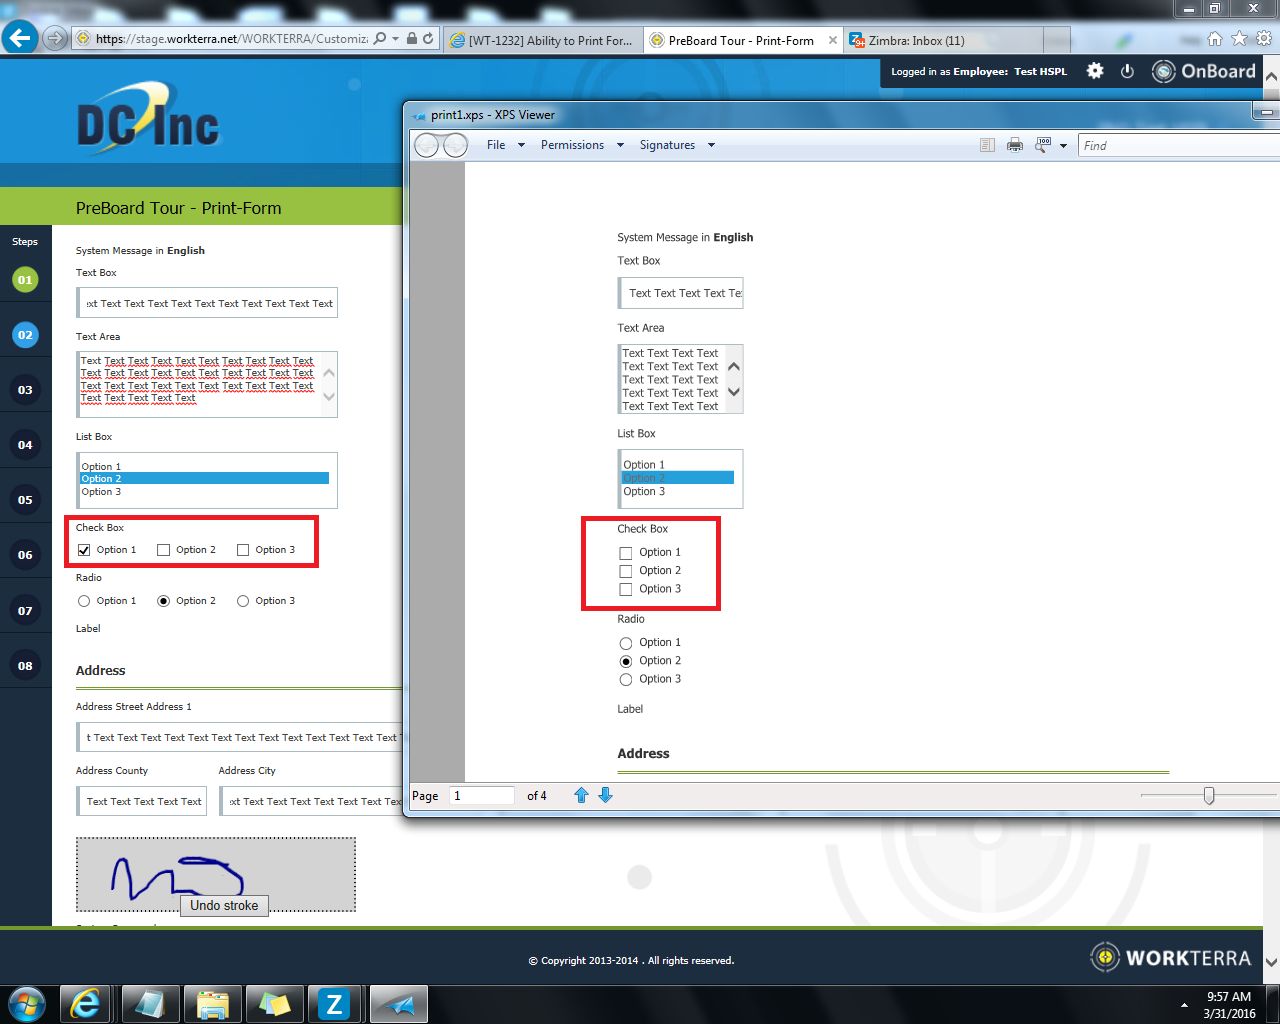The image size is (1280, 1024).
Task: Open the File dropdown menu in XPS Viewer
Action: tap(505, 145)
